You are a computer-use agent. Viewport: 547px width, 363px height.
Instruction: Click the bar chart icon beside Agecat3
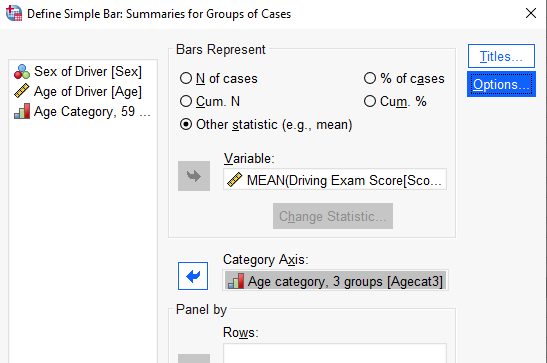[236, 281]
